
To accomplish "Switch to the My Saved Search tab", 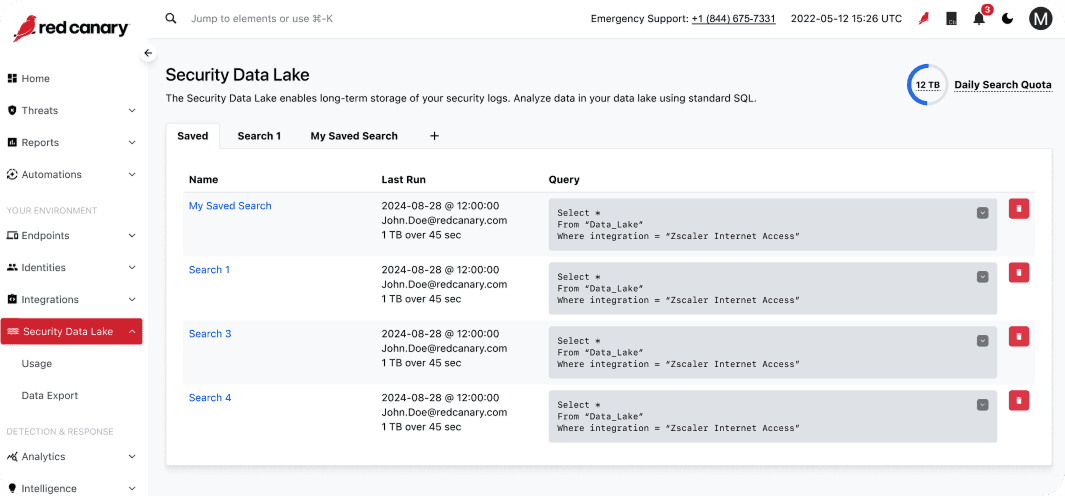I will coord(354,136).
